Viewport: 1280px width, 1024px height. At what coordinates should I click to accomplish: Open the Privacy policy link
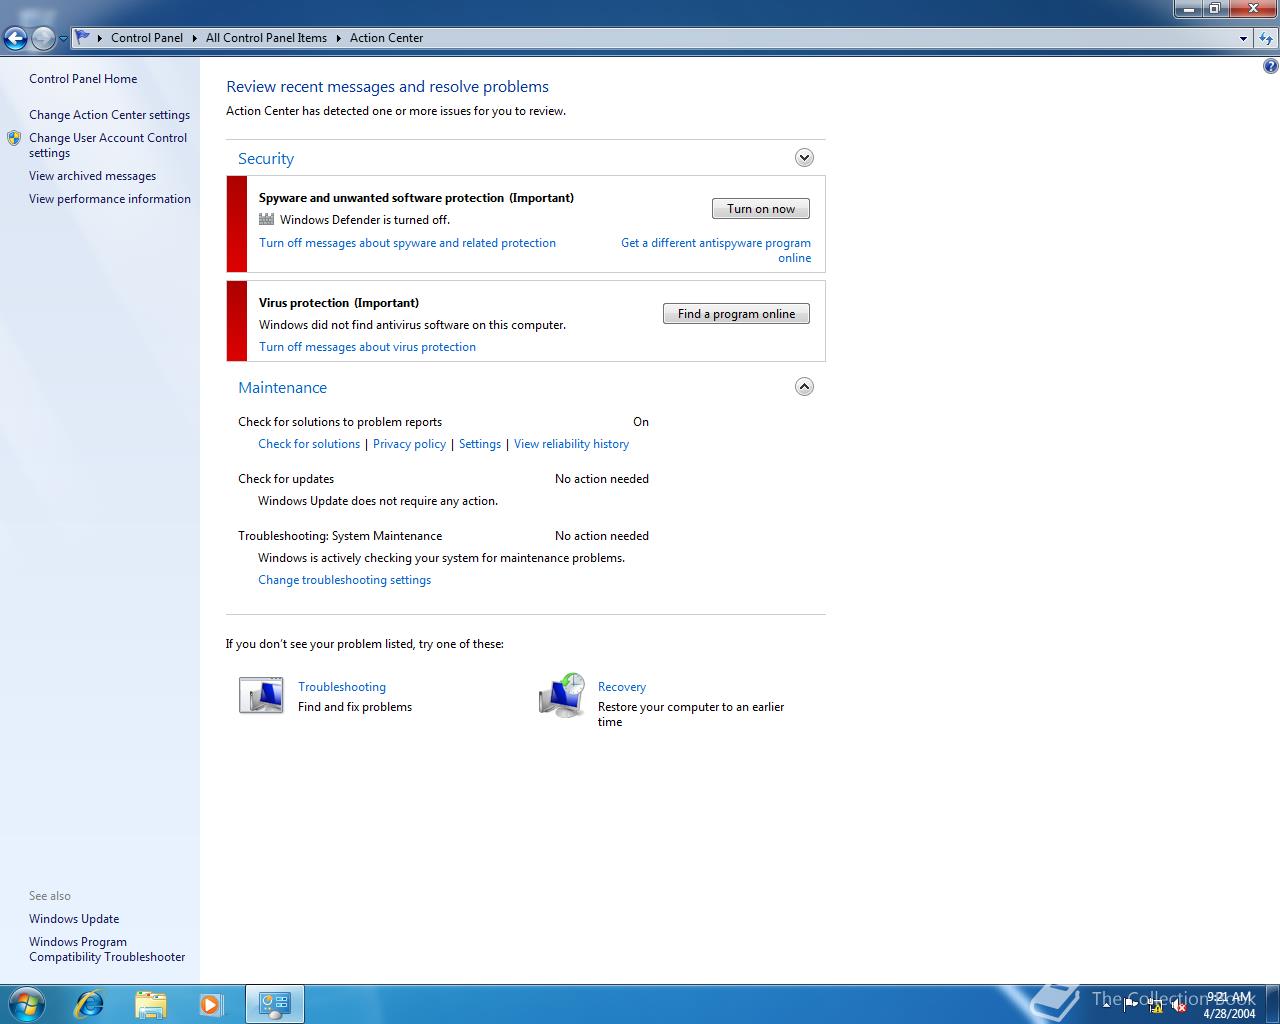pos(409,444)
